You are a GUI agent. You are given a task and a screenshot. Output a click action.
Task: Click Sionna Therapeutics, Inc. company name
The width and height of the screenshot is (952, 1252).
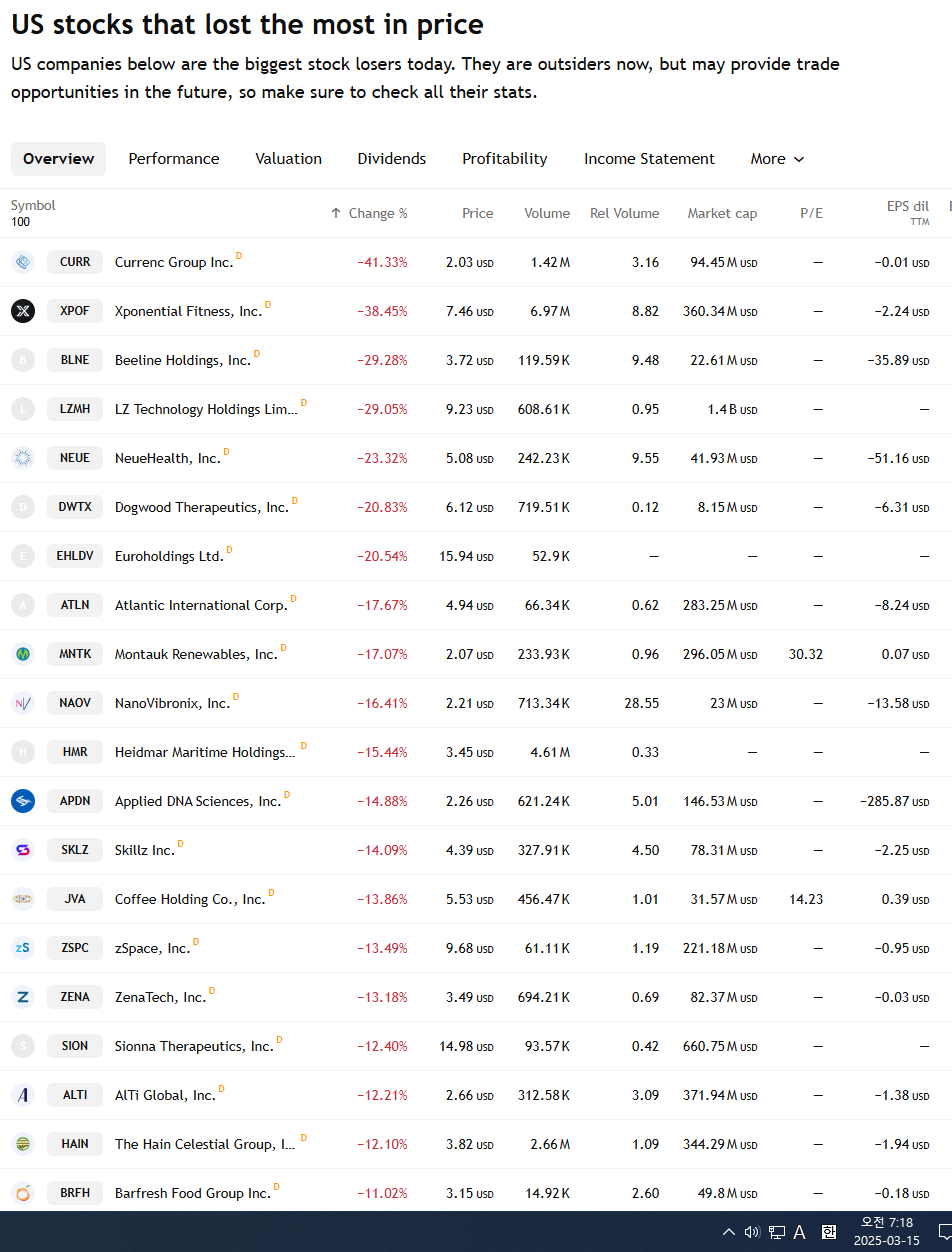(x=194, y=1046)
